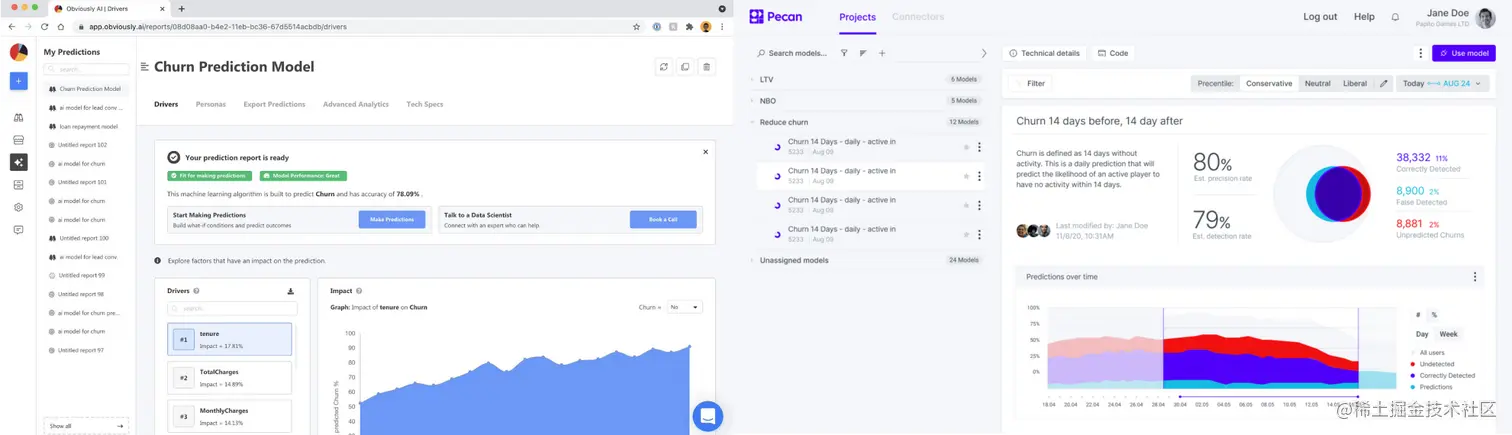This screenshot has height=435, width=1512.
Task: Click the Code button in Pecan
Action: [1113, 53]
